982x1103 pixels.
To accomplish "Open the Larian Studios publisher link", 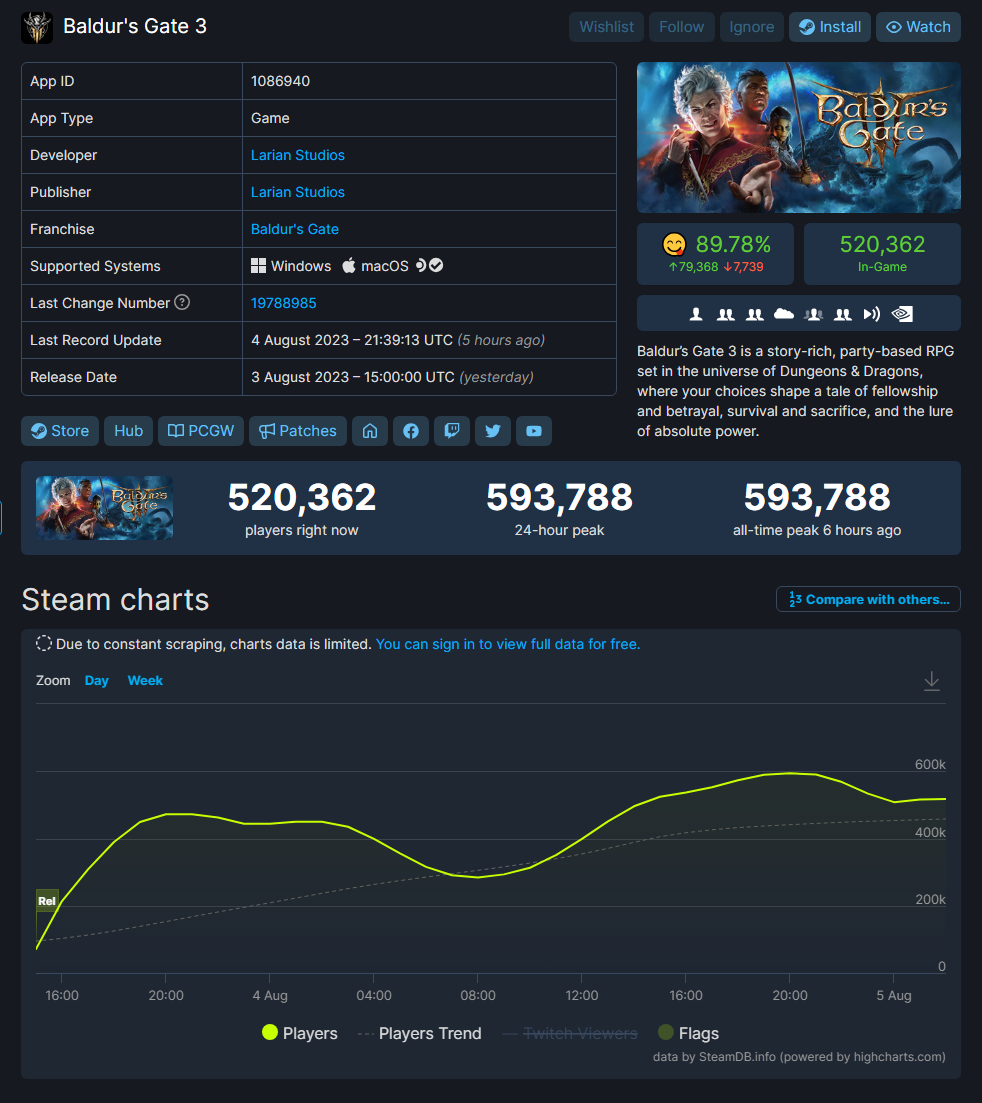I will pyautogui.click(x=298, y=192).
